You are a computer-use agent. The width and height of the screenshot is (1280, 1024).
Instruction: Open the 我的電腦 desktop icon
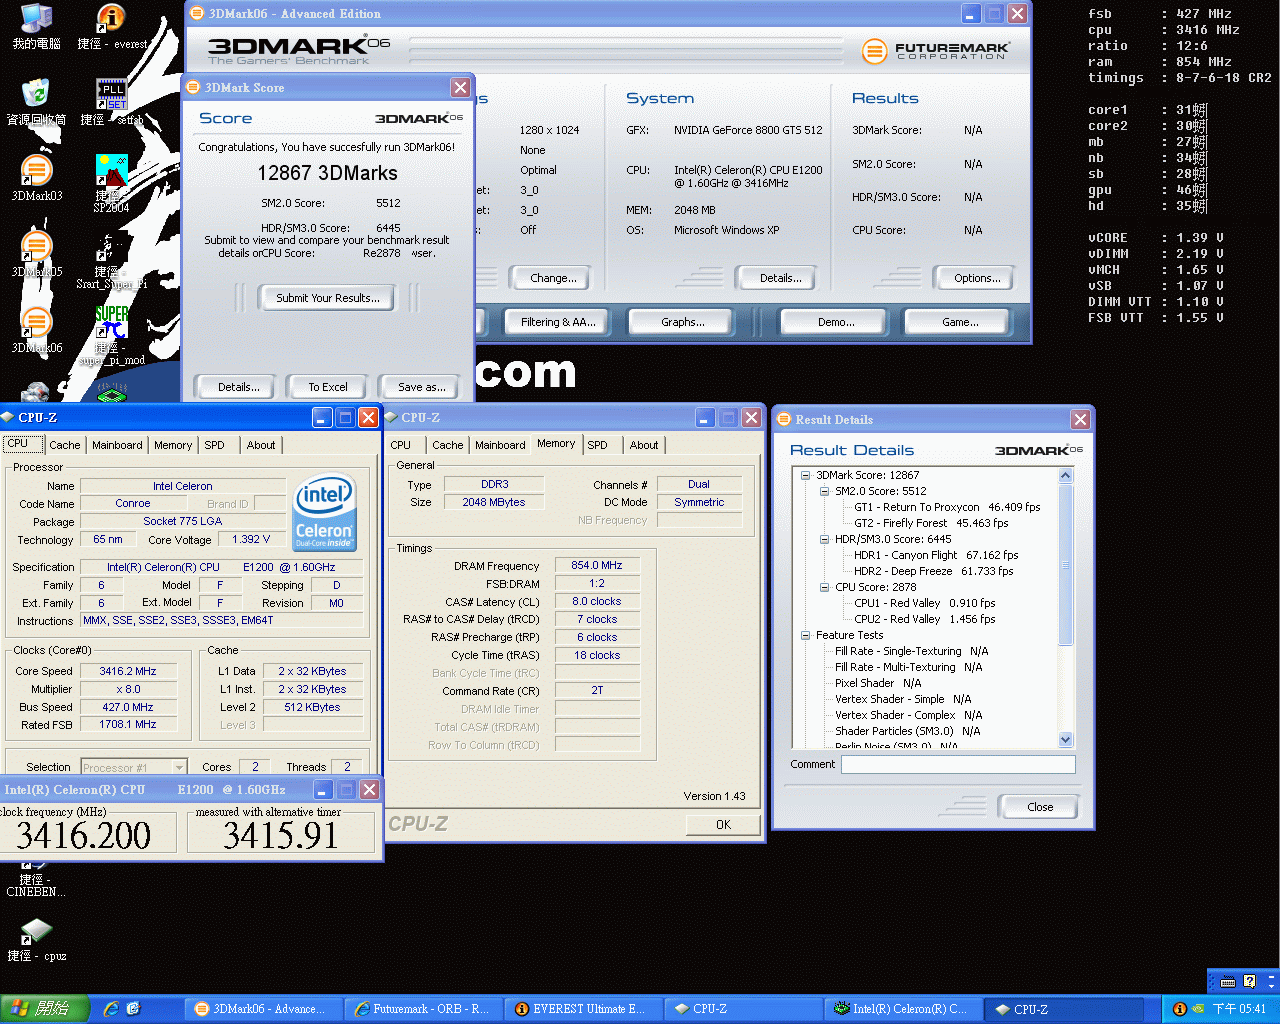tap(37, 27)
